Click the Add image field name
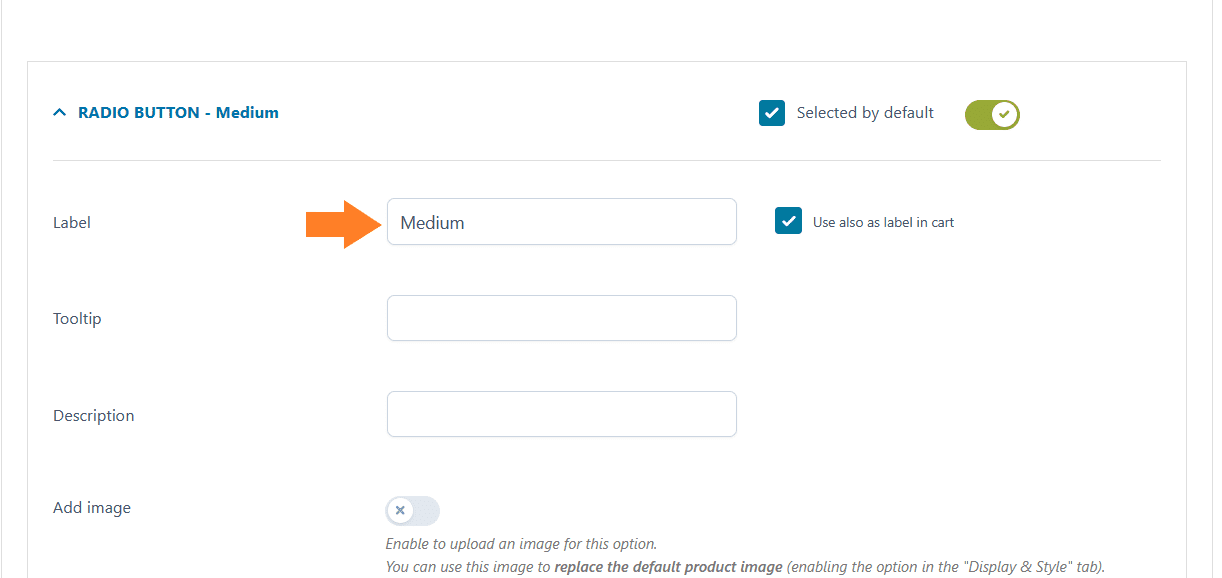Image resolution: width=1222 pixels, height=578 pixels. pyautogui.click(x=92, y=508)
